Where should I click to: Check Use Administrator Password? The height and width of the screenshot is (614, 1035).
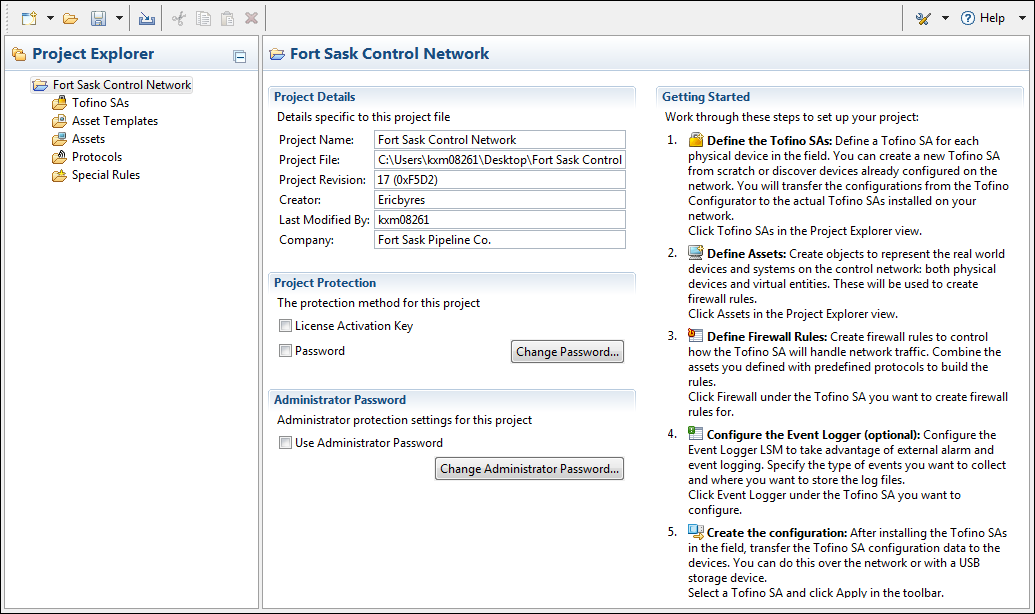coord(285,442)
